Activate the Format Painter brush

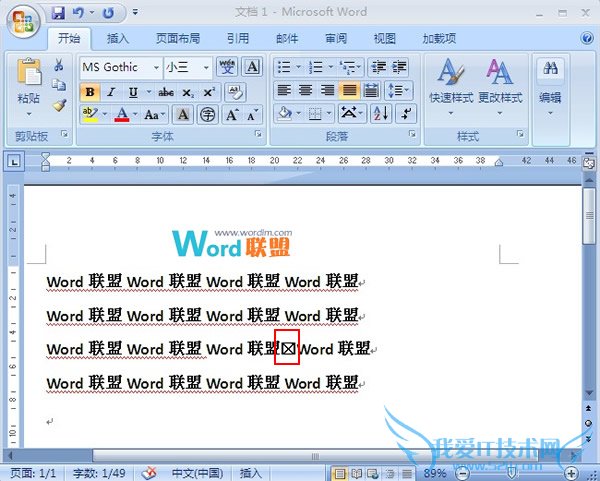pos(59,105)
